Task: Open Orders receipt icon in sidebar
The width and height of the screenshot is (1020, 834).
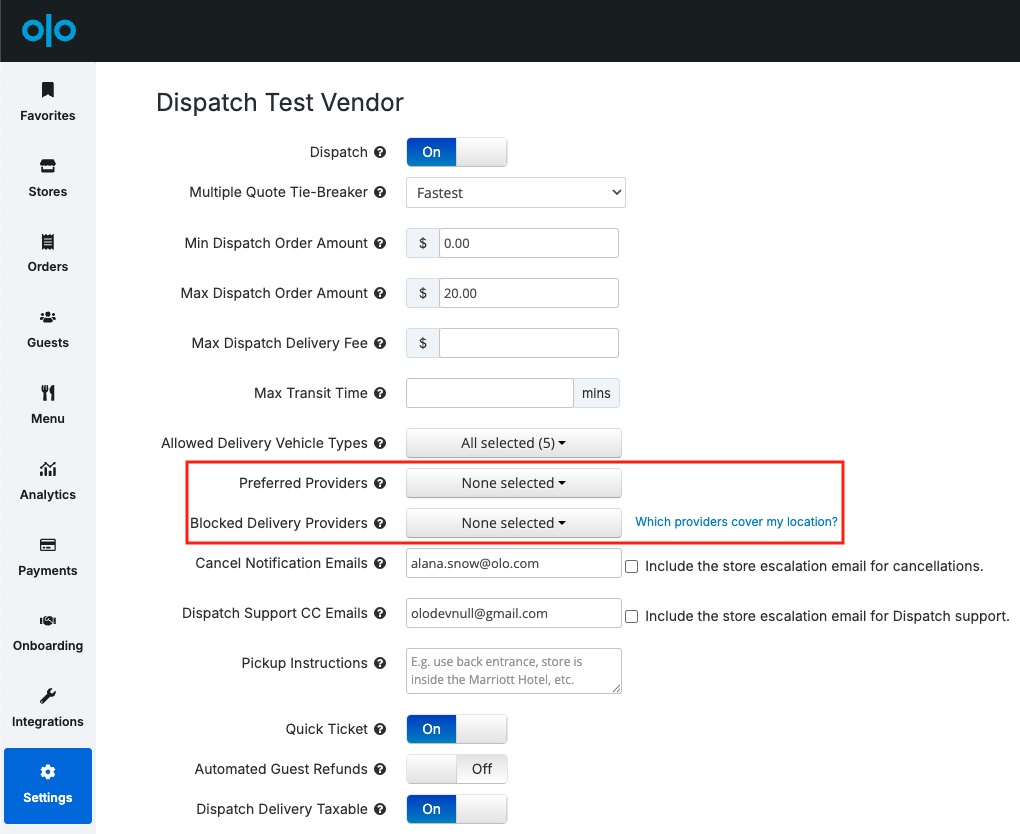Action: [x=47, y=242]
